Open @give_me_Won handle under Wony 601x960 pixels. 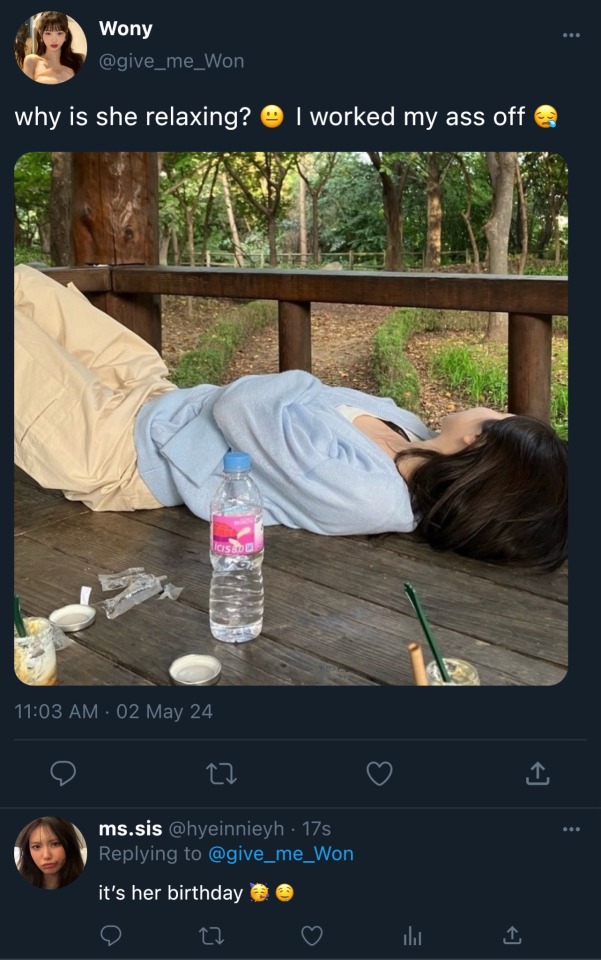coord(171,61)
